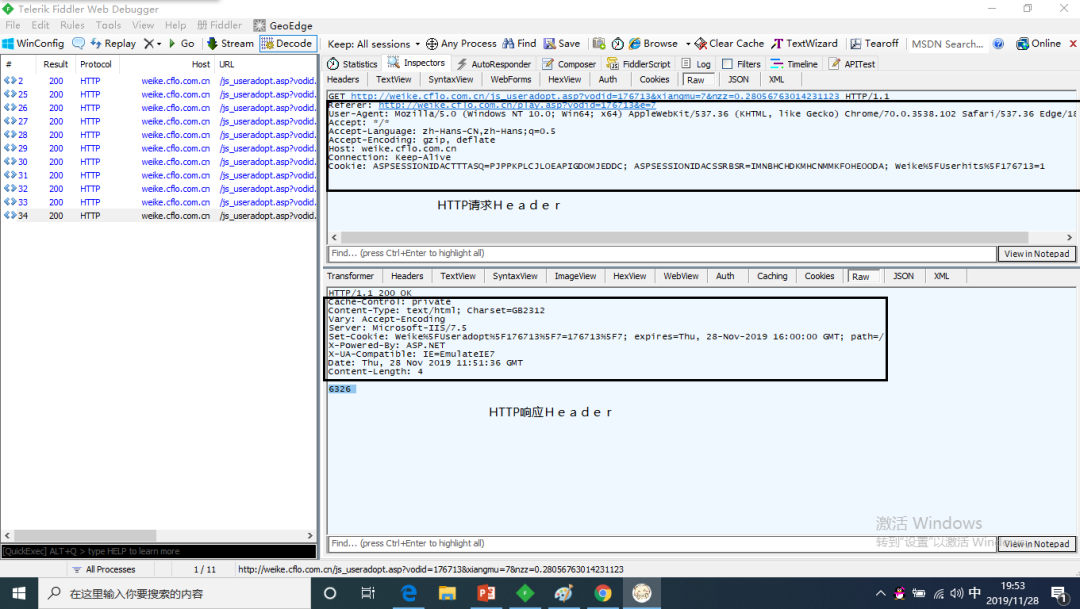Viewport: 1080px width, 609px height.
Task: Clear Cache from the toolbar
Action: point(729,43)
